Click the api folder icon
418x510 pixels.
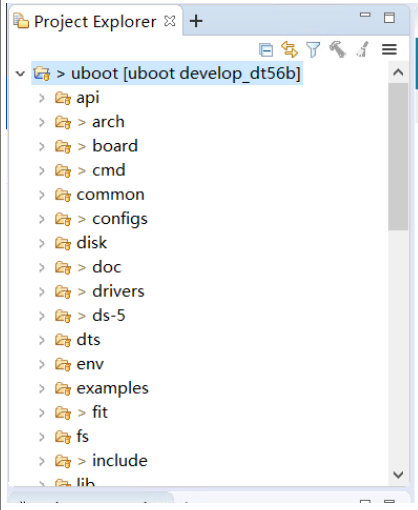point(63,98)
